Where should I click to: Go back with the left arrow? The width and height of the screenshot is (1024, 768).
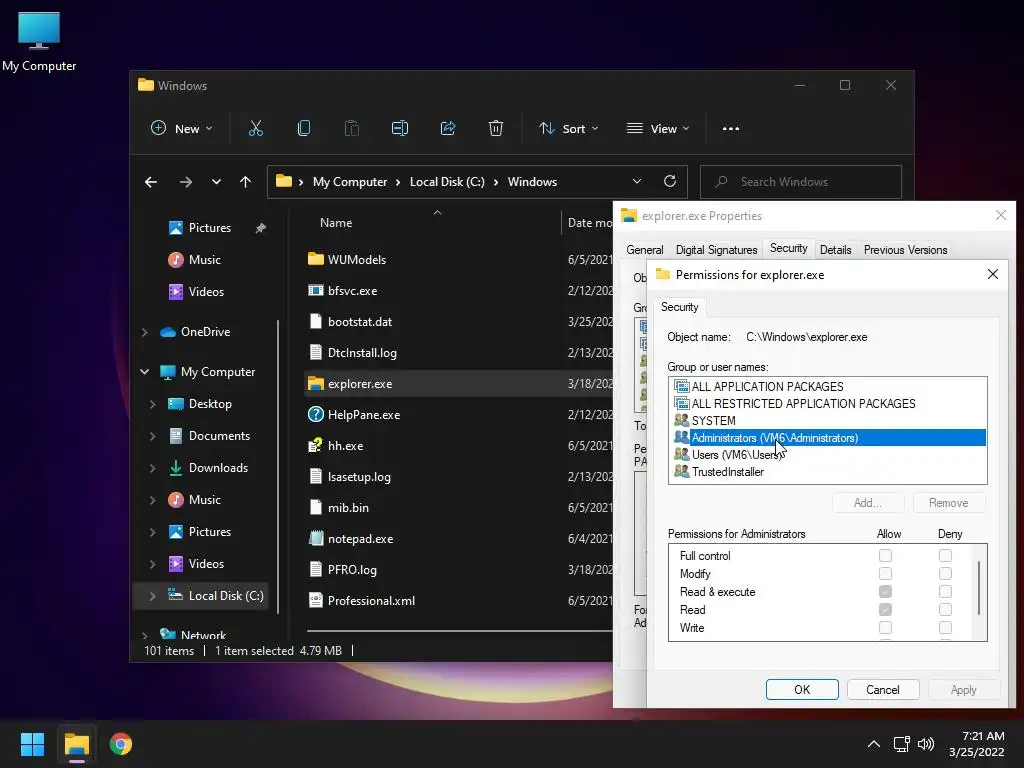pos(151,182)
